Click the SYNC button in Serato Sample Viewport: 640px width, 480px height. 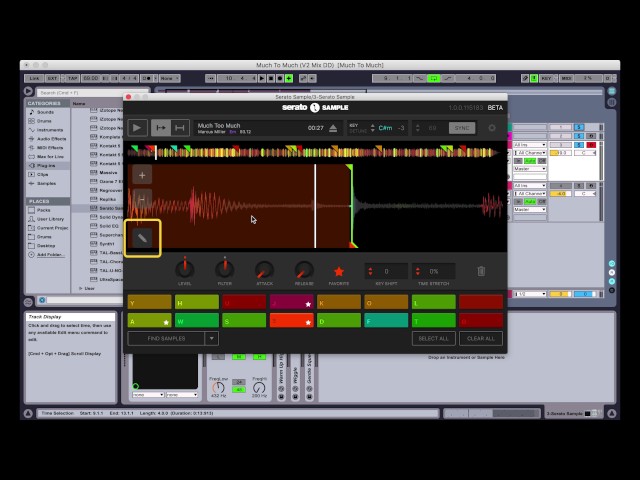click(462, 128)
